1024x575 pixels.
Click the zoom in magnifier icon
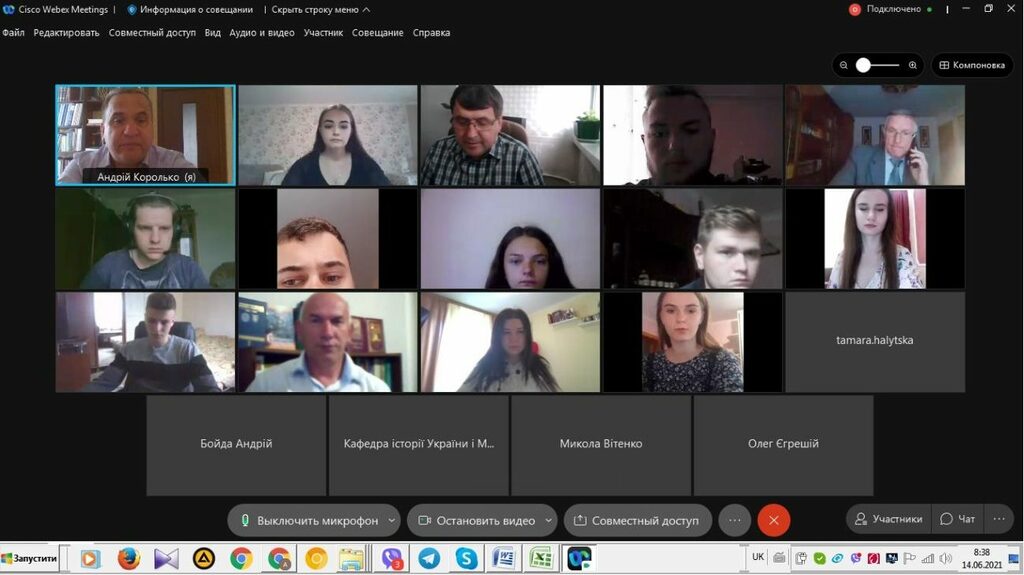point(912,65)
